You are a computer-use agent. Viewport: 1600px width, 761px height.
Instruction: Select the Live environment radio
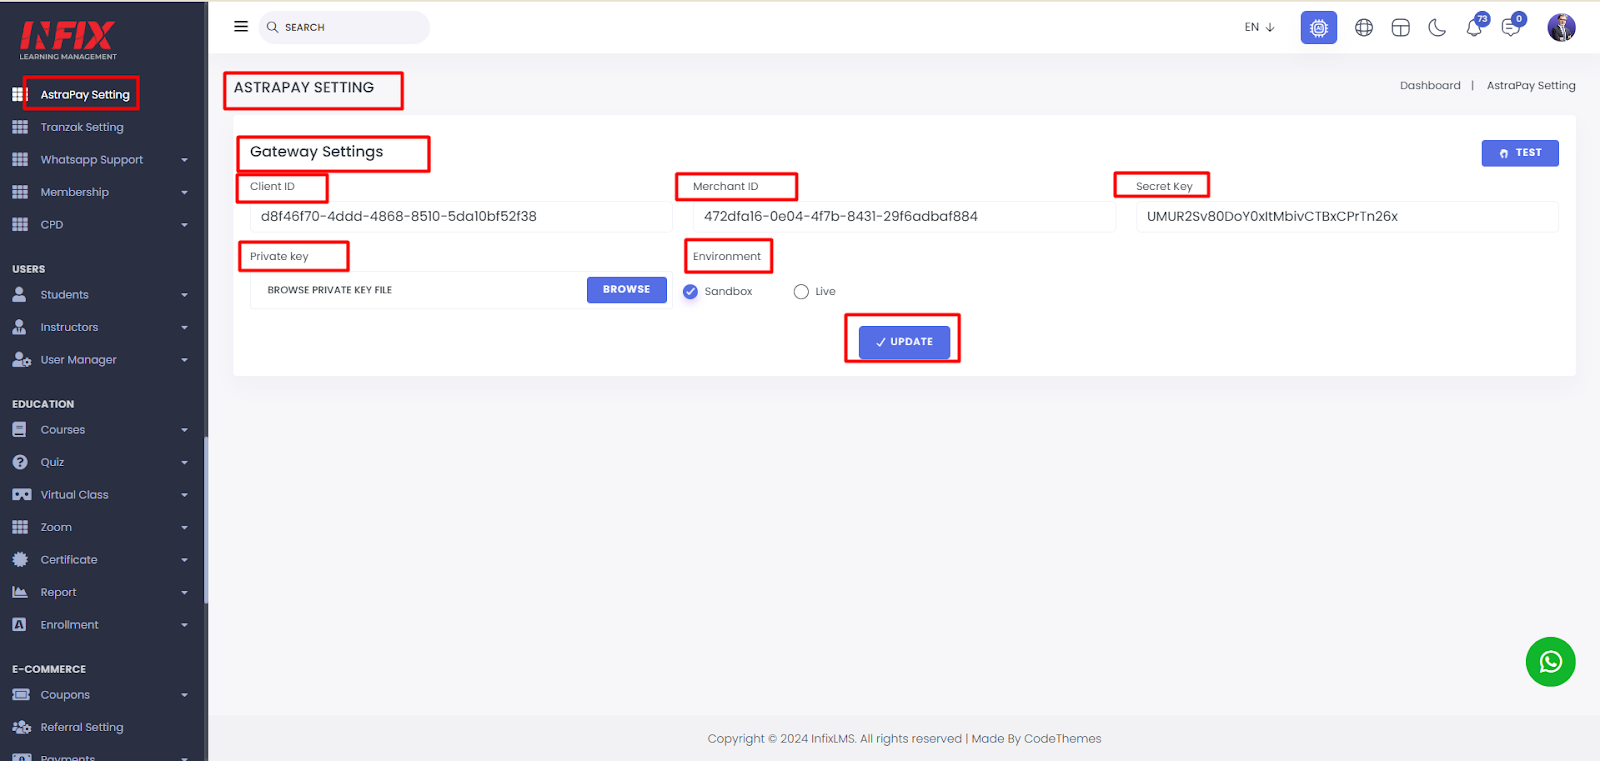pyautogui.click(x=801, y=292)
